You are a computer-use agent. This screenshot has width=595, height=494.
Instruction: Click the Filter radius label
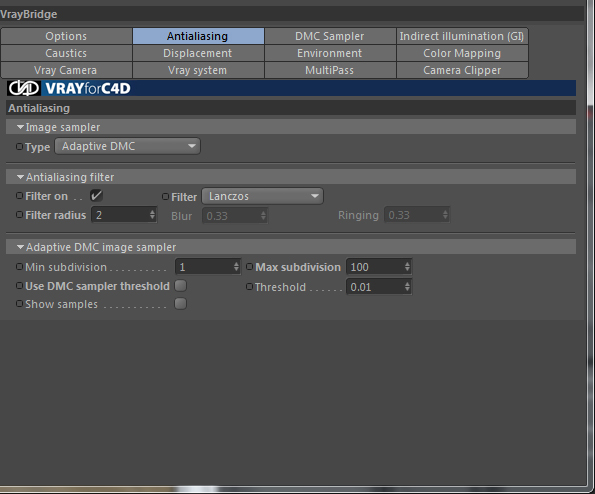pyautogui.click(x=56, y=215)
